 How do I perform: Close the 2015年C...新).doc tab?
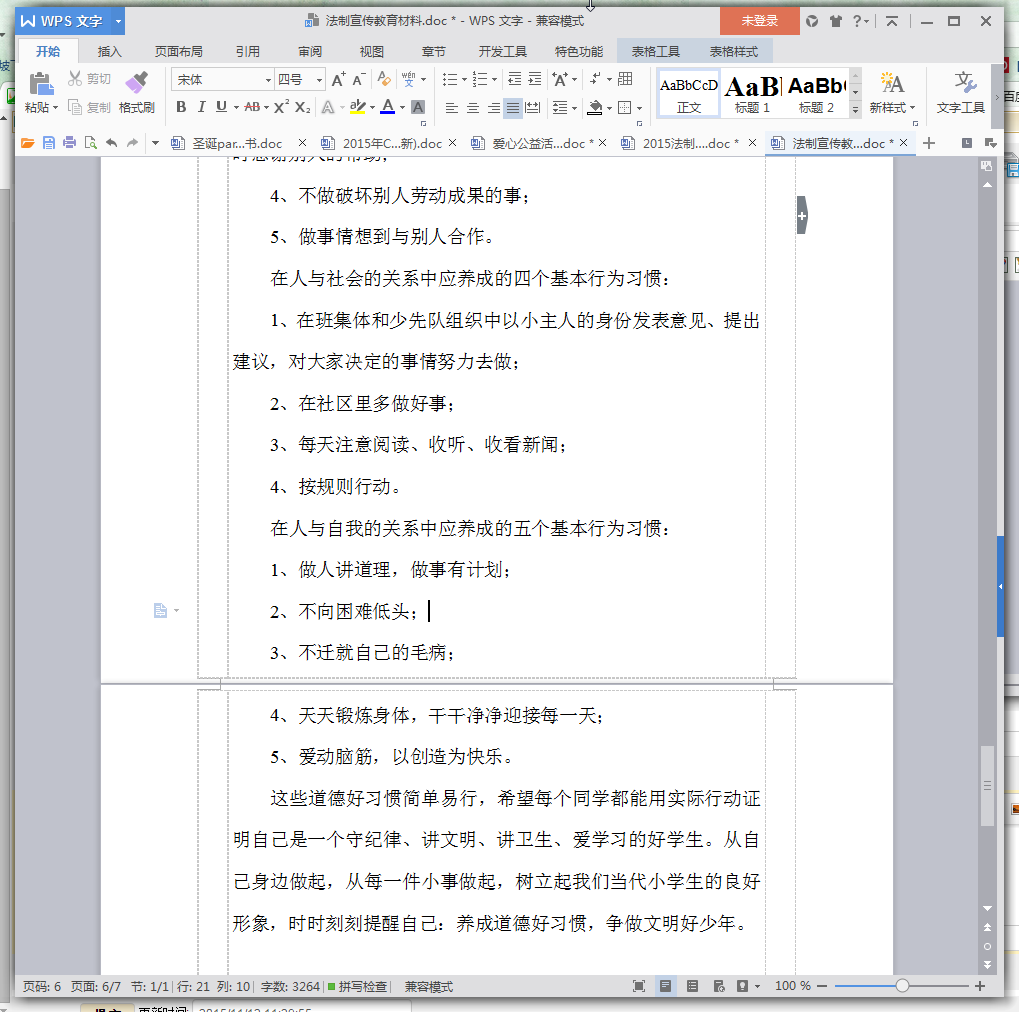[x=452, y=142]
